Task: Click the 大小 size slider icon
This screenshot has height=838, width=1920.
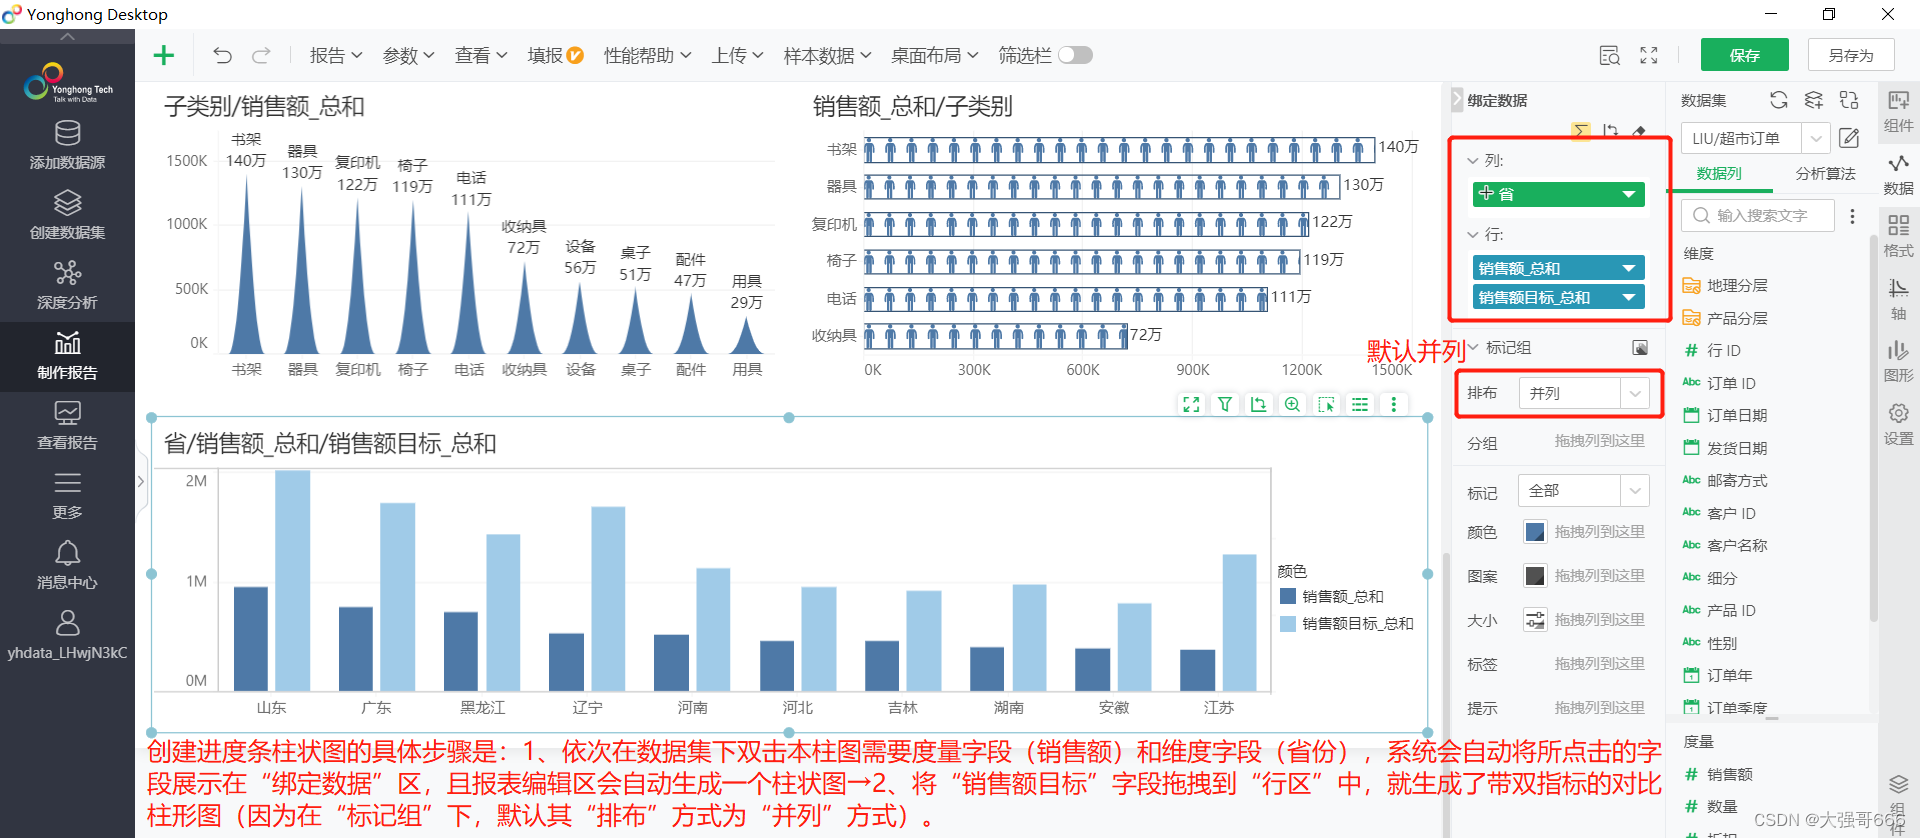Action: 1534,620
